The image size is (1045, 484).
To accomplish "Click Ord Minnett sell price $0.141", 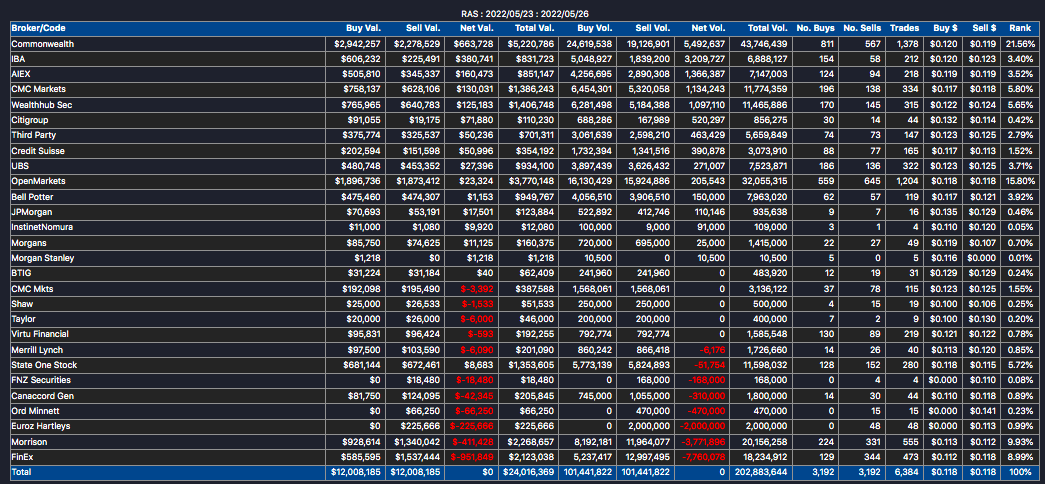I will (985, 411).
